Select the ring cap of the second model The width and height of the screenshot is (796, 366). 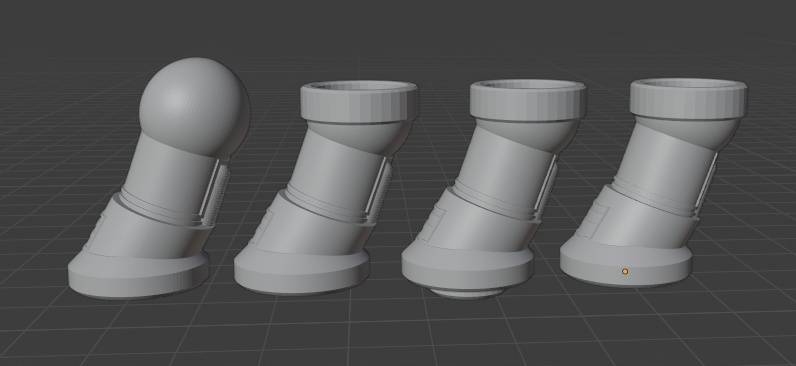pos(359,102)
